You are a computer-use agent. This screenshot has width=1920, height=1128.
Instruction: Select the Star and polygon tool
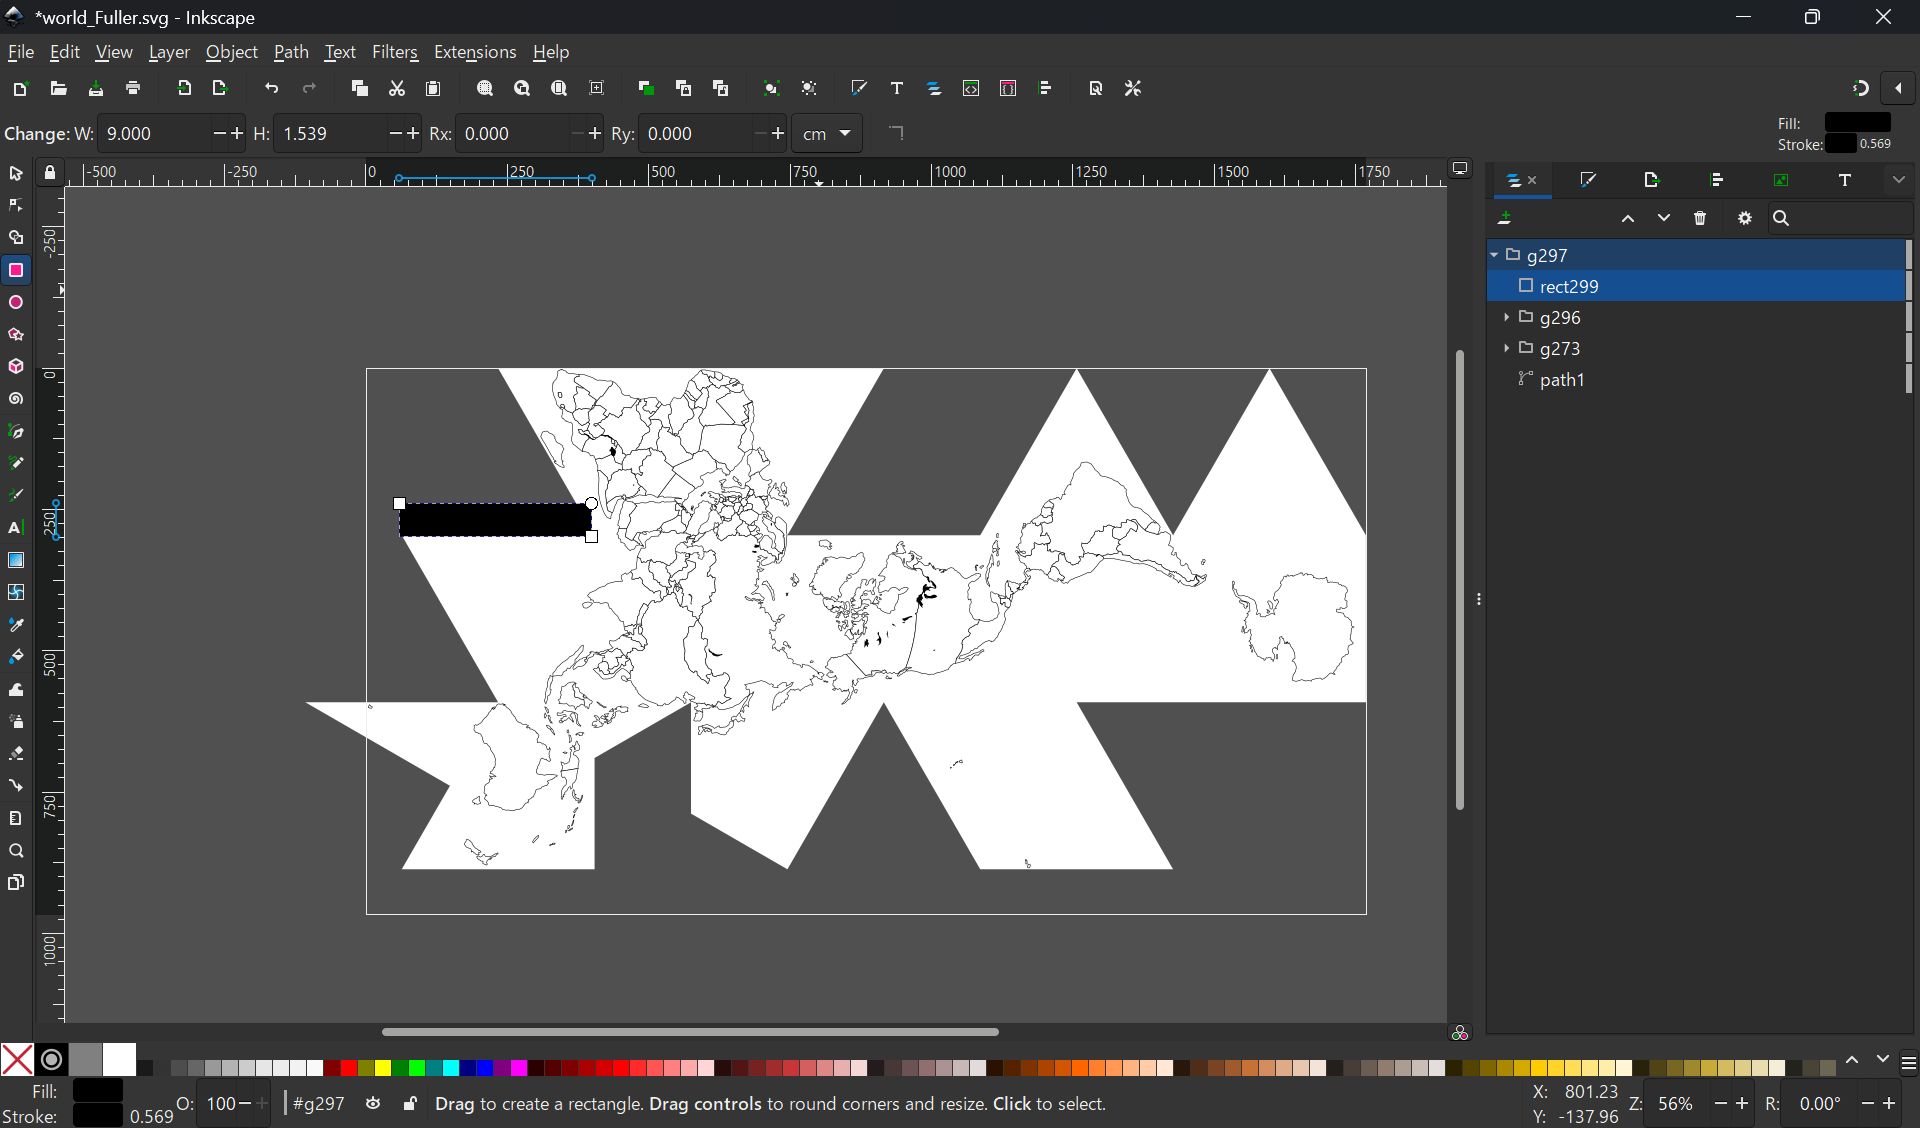(15, 334)
